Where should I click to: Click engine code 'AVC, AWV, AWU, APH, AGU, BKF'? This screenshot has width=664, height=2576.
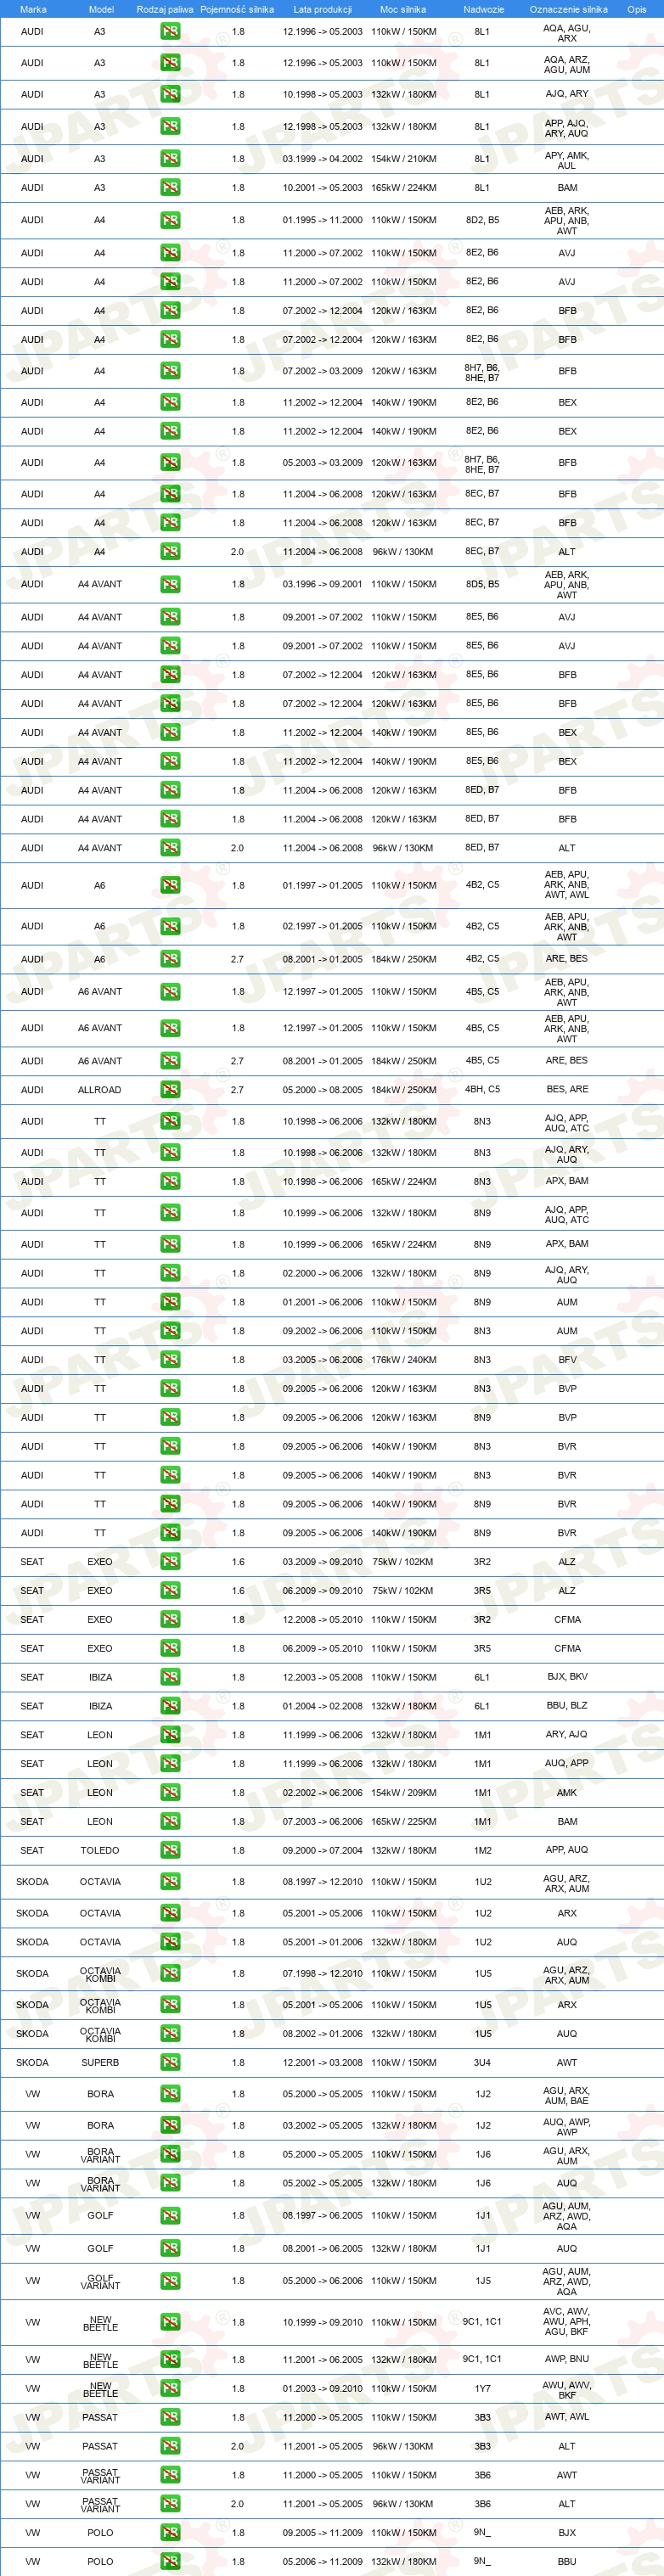click(x=567, y=2322)
